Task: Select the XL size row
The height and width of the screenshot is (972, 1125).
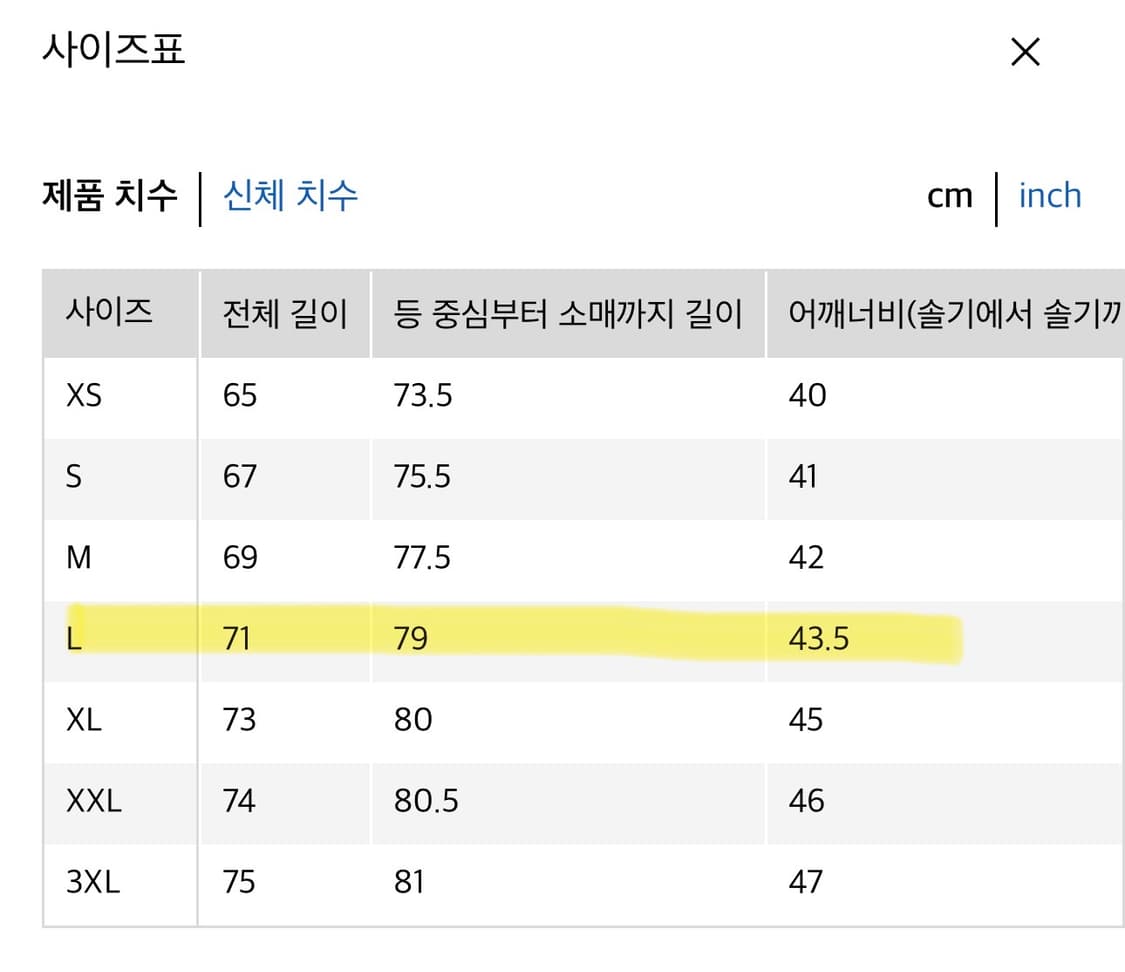Action: pyautogui.click(x=88, y=720)
